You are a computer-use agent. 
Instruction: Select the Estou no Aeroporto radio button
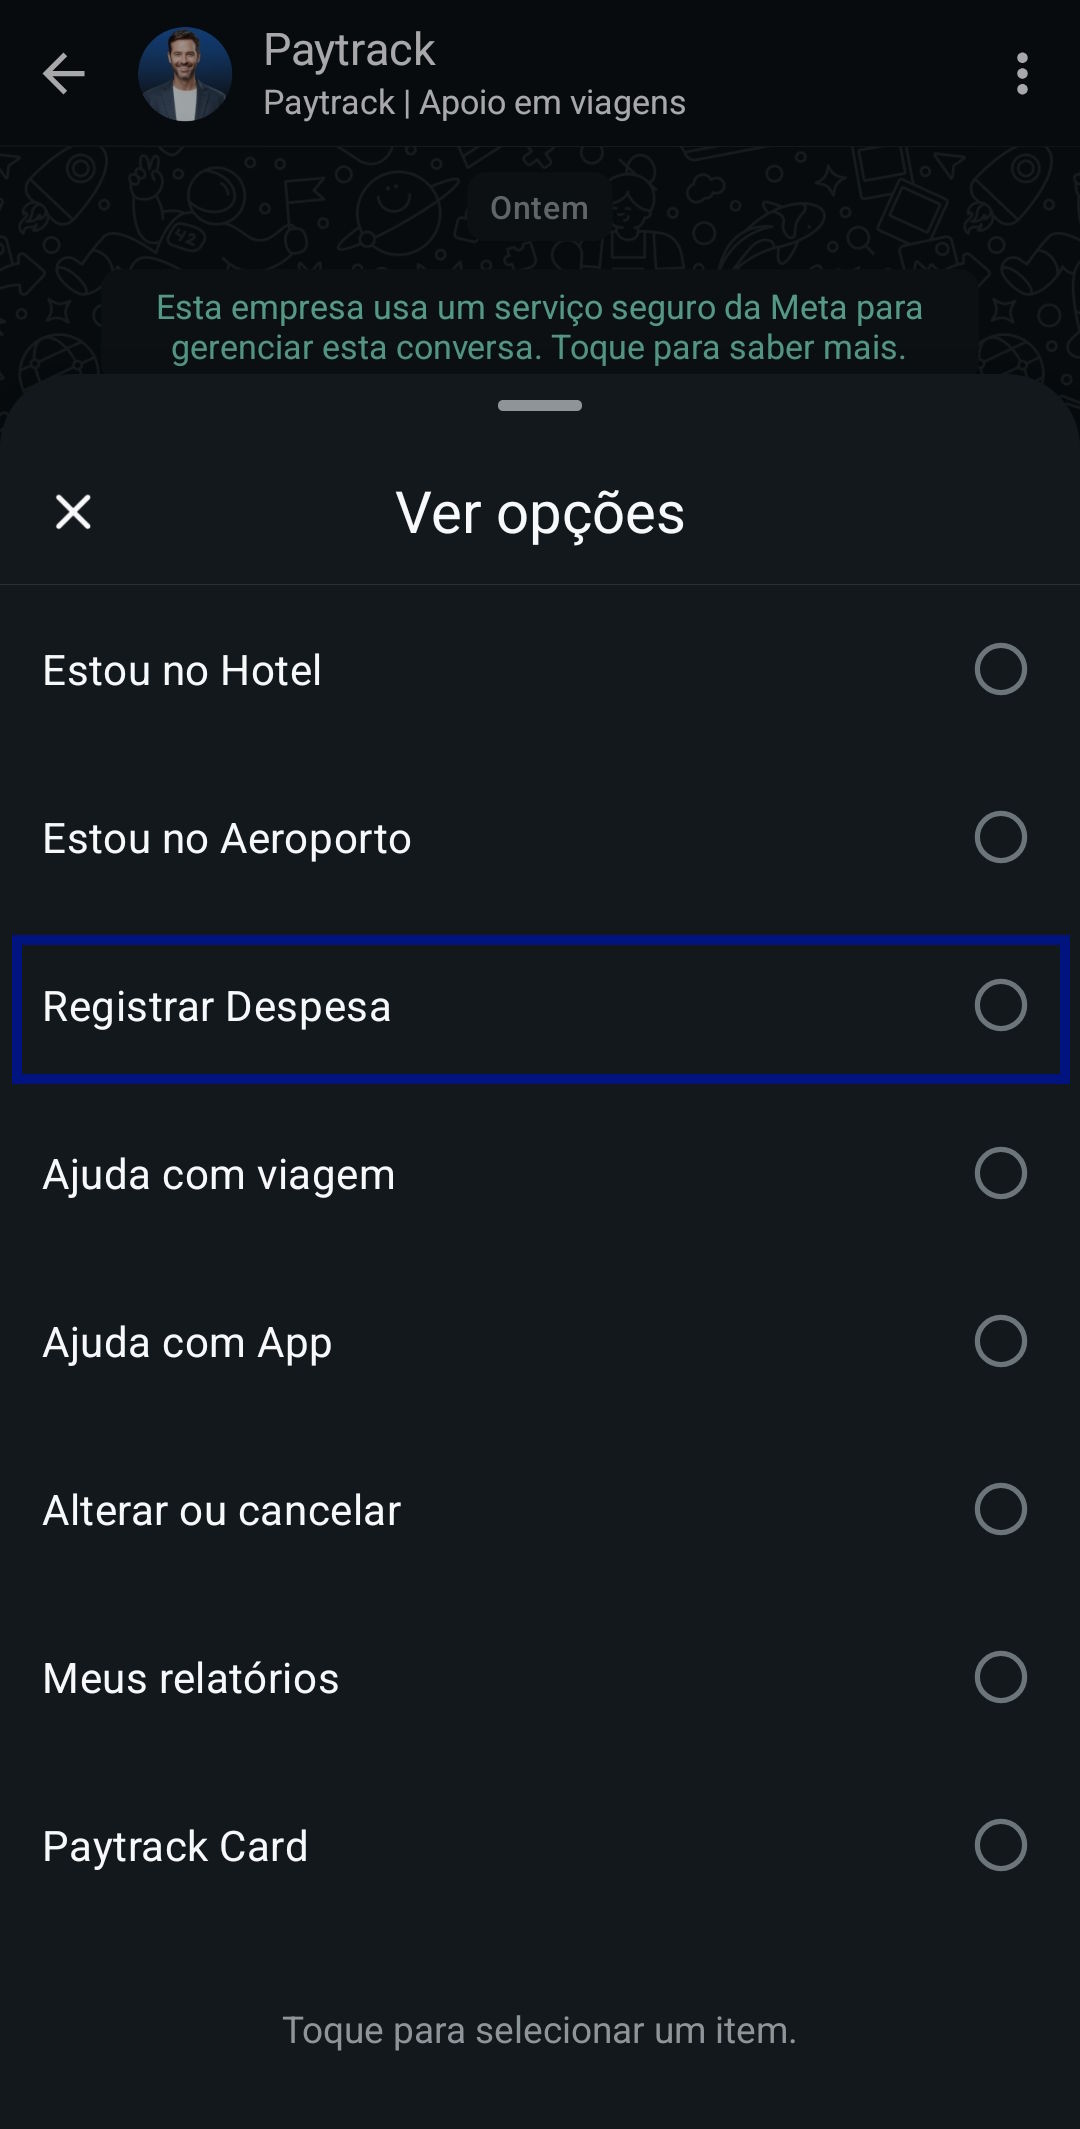click(x=1001, y=837)
